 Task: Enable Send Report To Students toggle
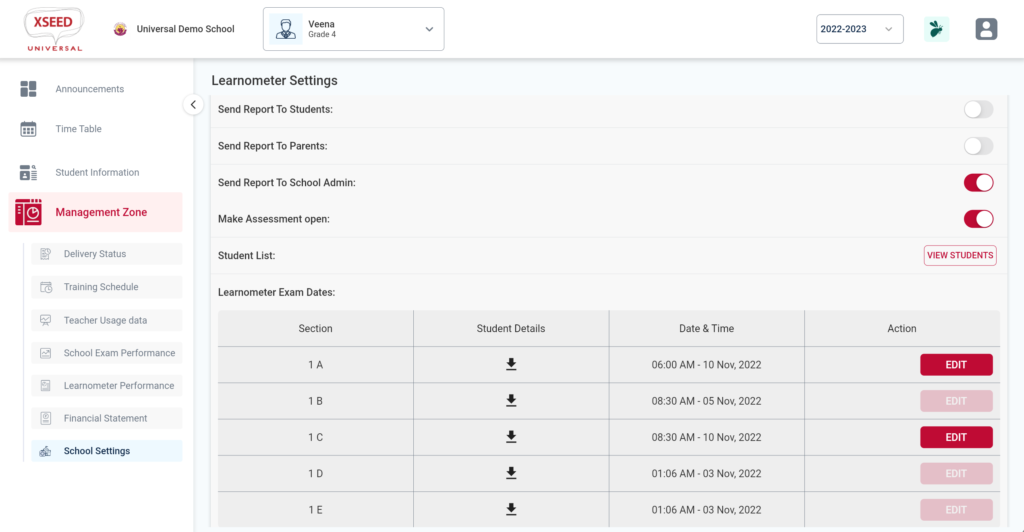click(978, 109)
